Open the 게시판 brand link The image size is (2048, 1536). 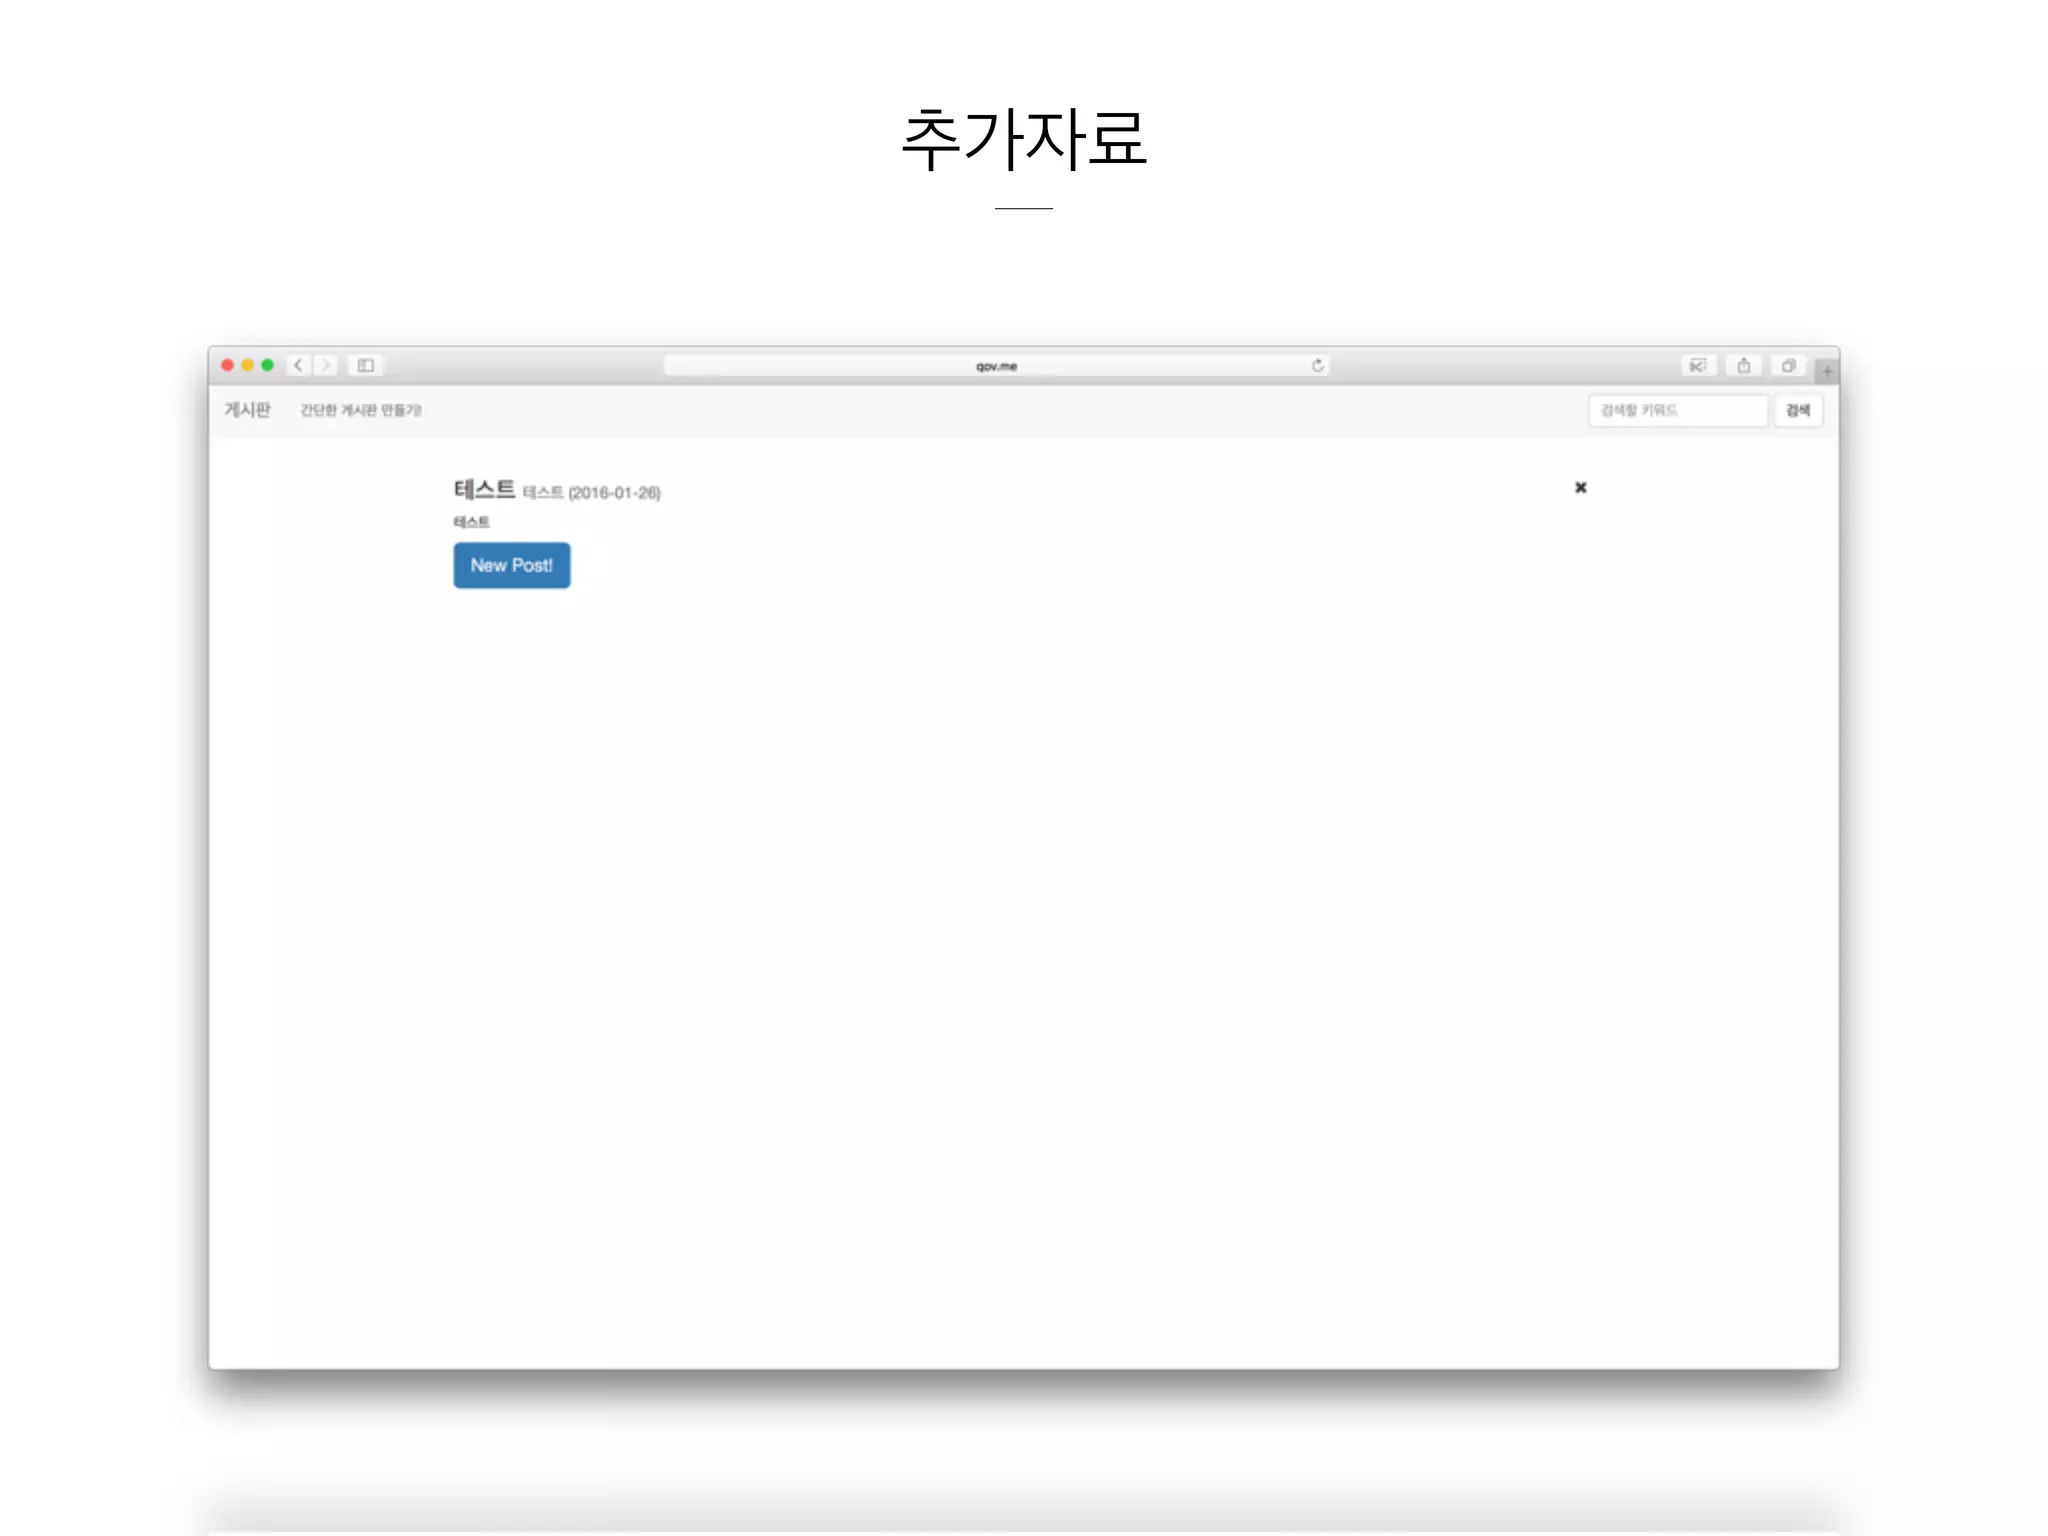click(x=247, y=410)
